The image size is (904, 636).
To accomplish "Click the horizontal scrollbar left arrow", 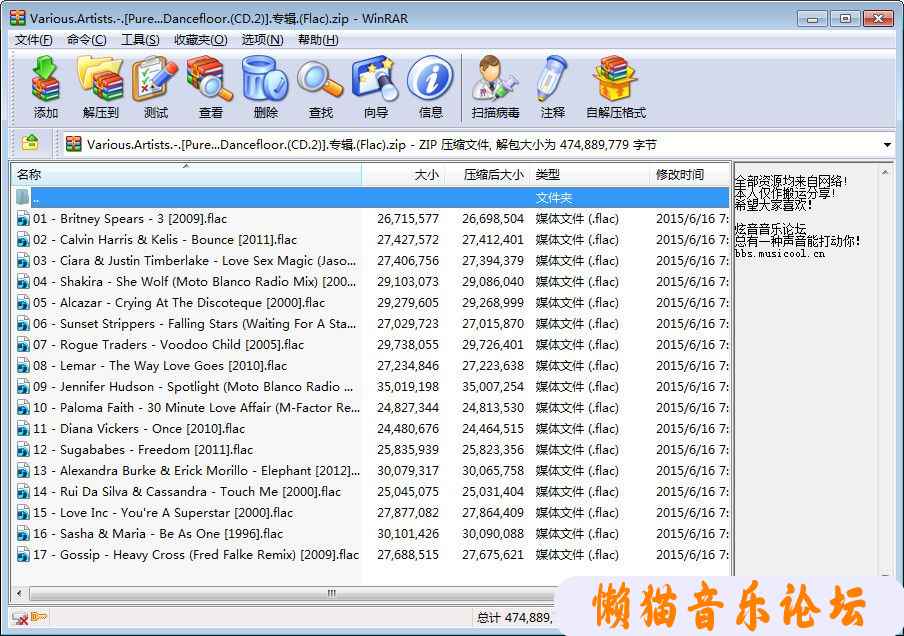I will pos(20,593).
